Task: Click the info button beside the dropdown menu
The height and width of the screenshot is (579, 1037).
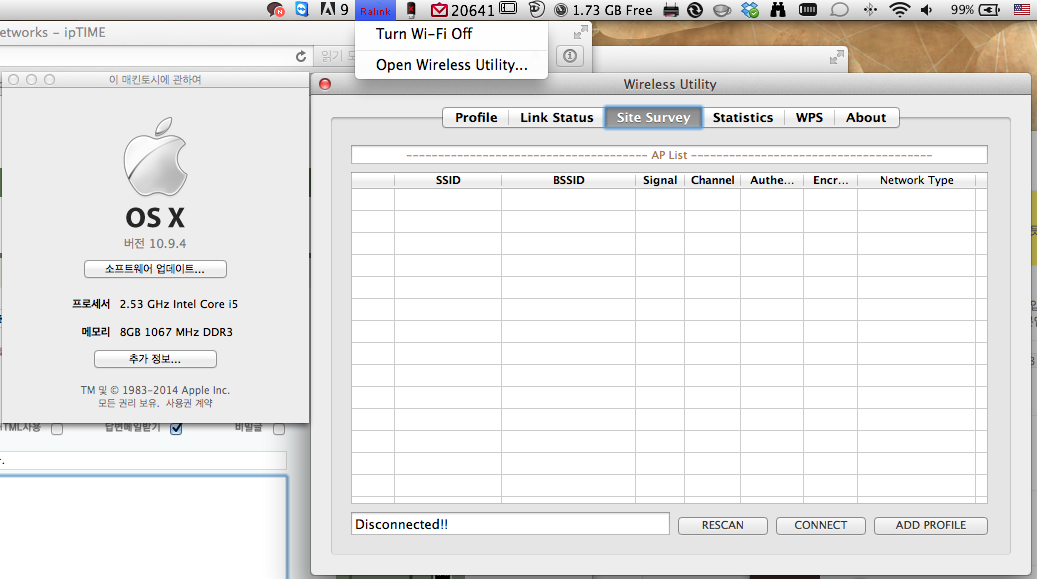Action: pos(570,56)
